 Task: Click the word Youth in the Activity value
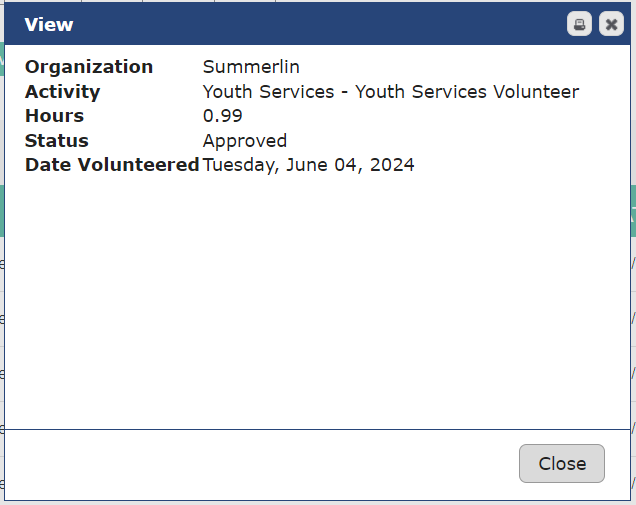pos(226,92)
